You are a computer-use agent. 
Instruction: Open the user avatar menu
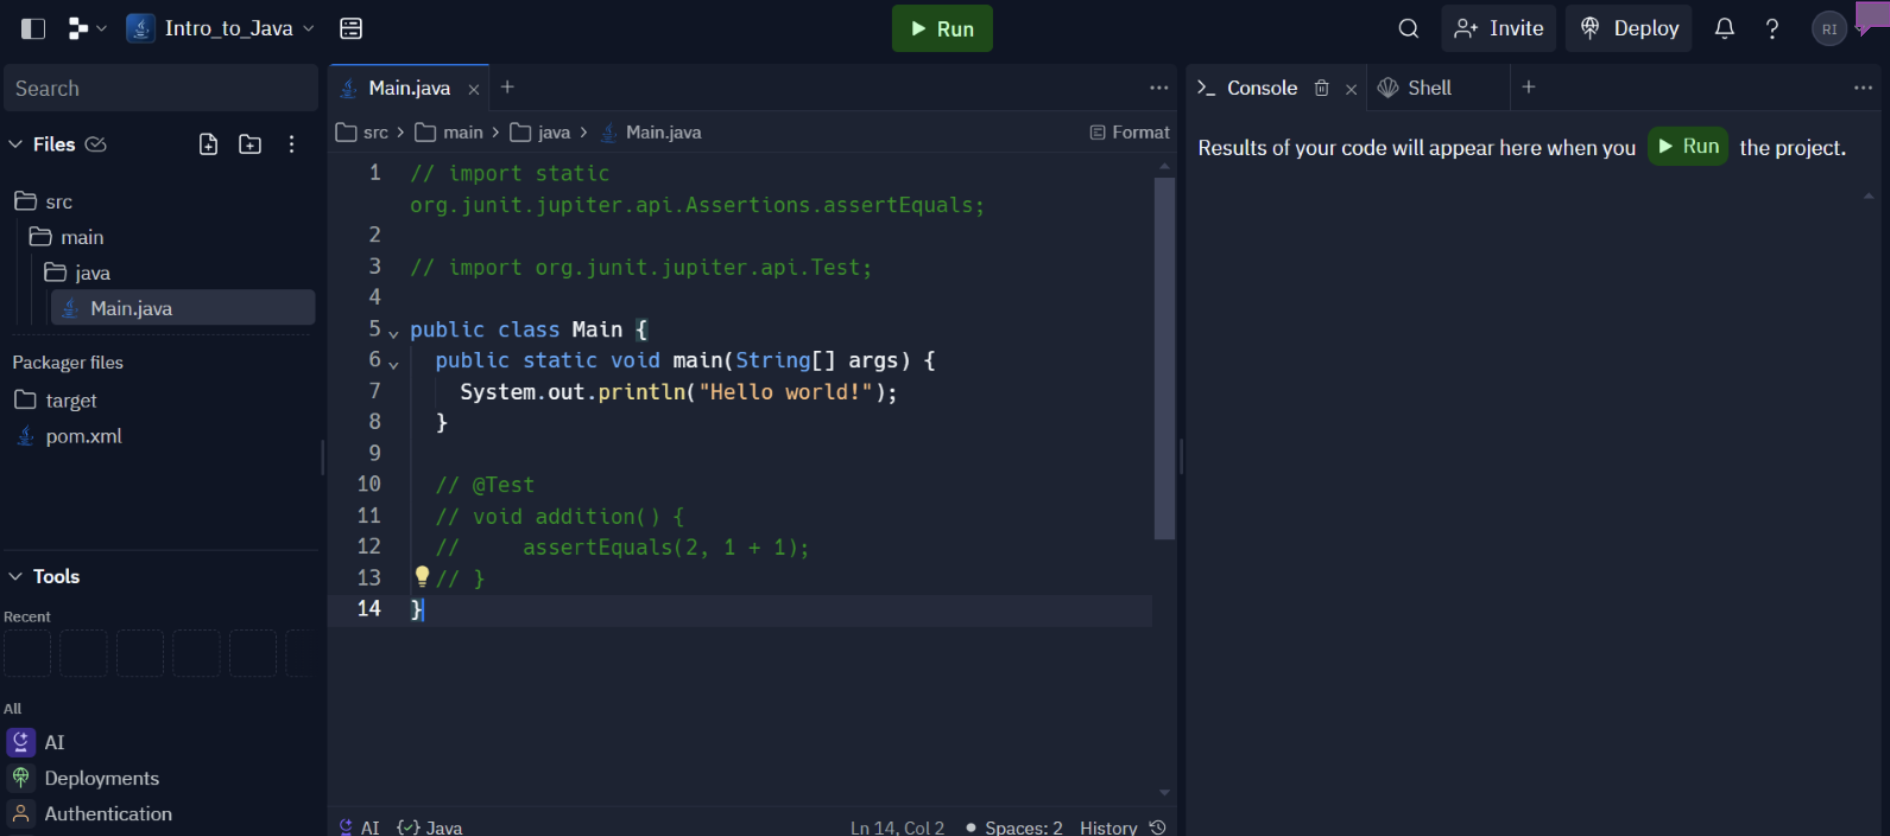1829,28
